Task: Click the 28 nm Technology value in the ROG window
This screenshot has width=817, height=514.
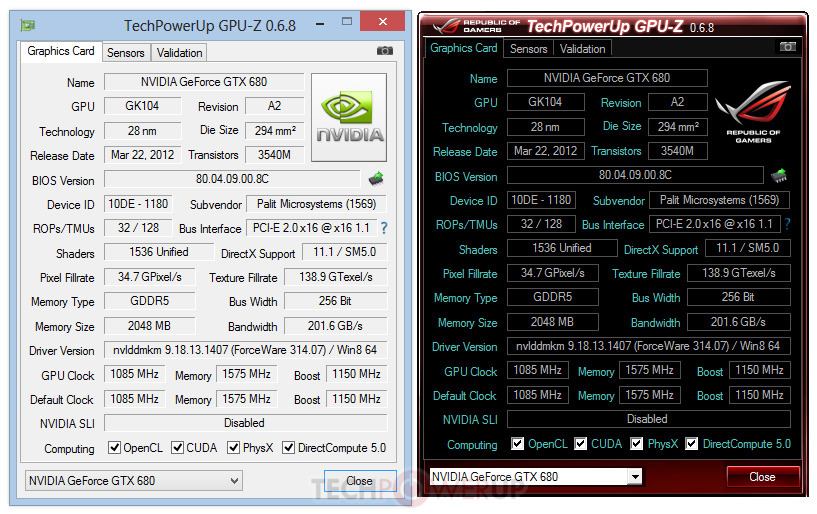Action: [546, 127]
